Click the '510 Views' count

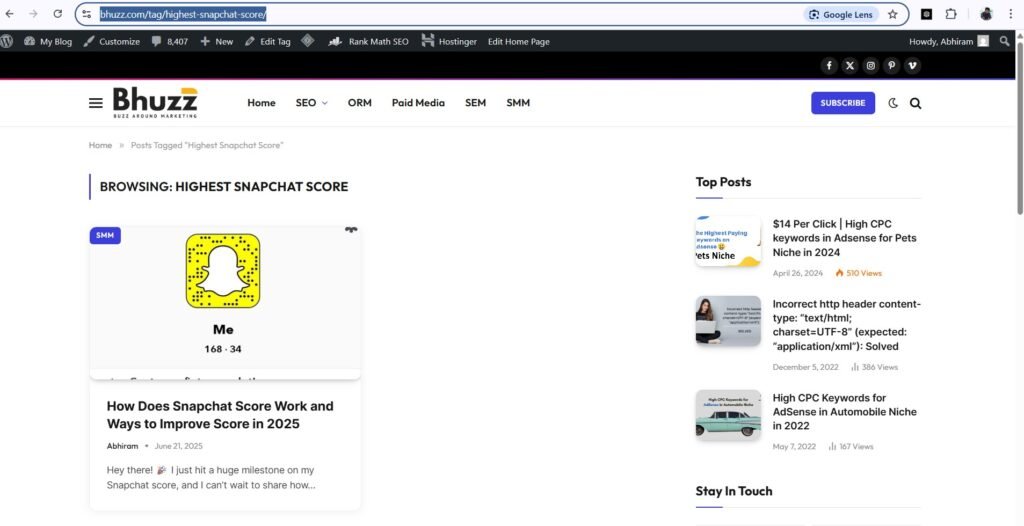tap(859, 273)
